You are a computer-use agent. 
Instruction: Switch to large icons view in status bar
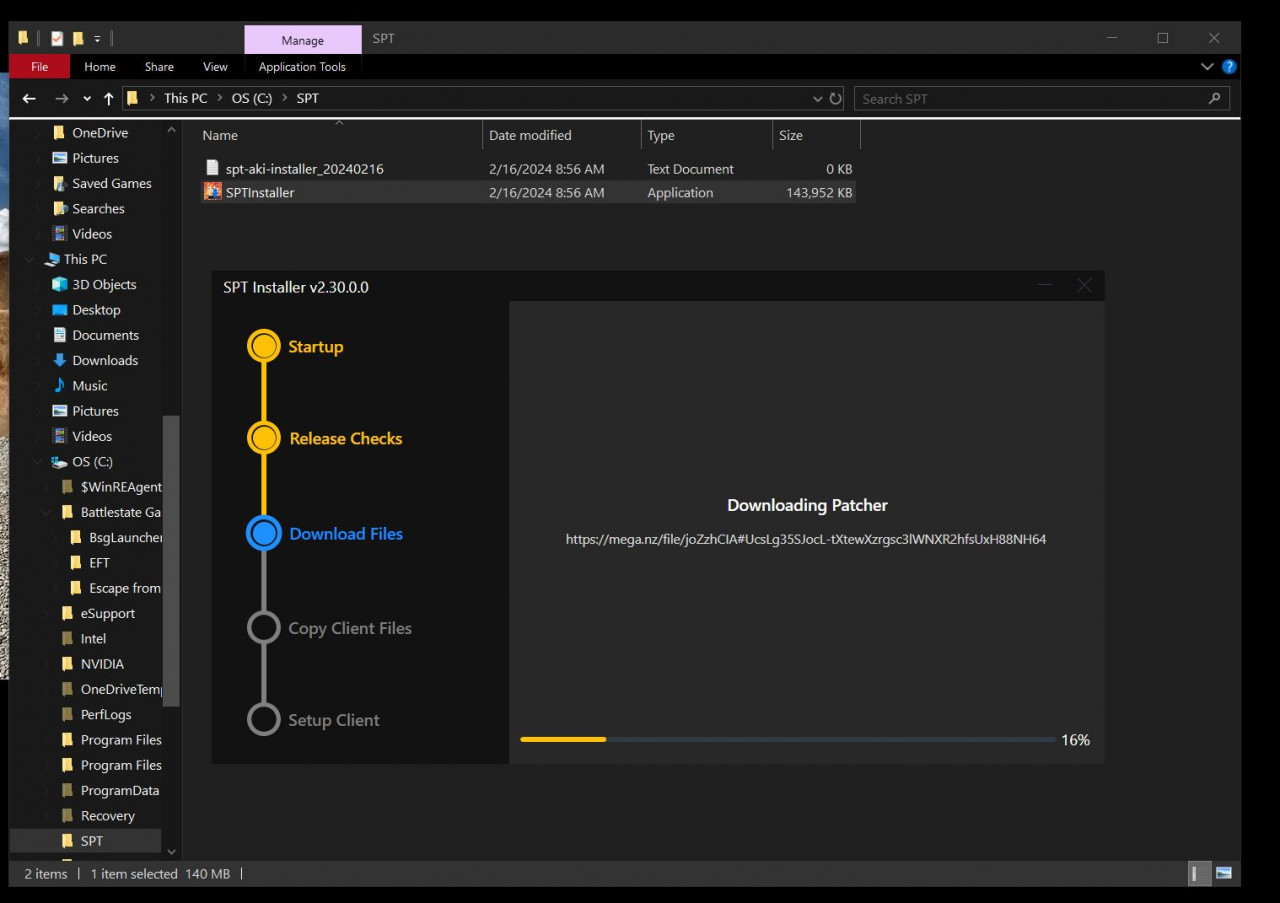click(1224, 873)
